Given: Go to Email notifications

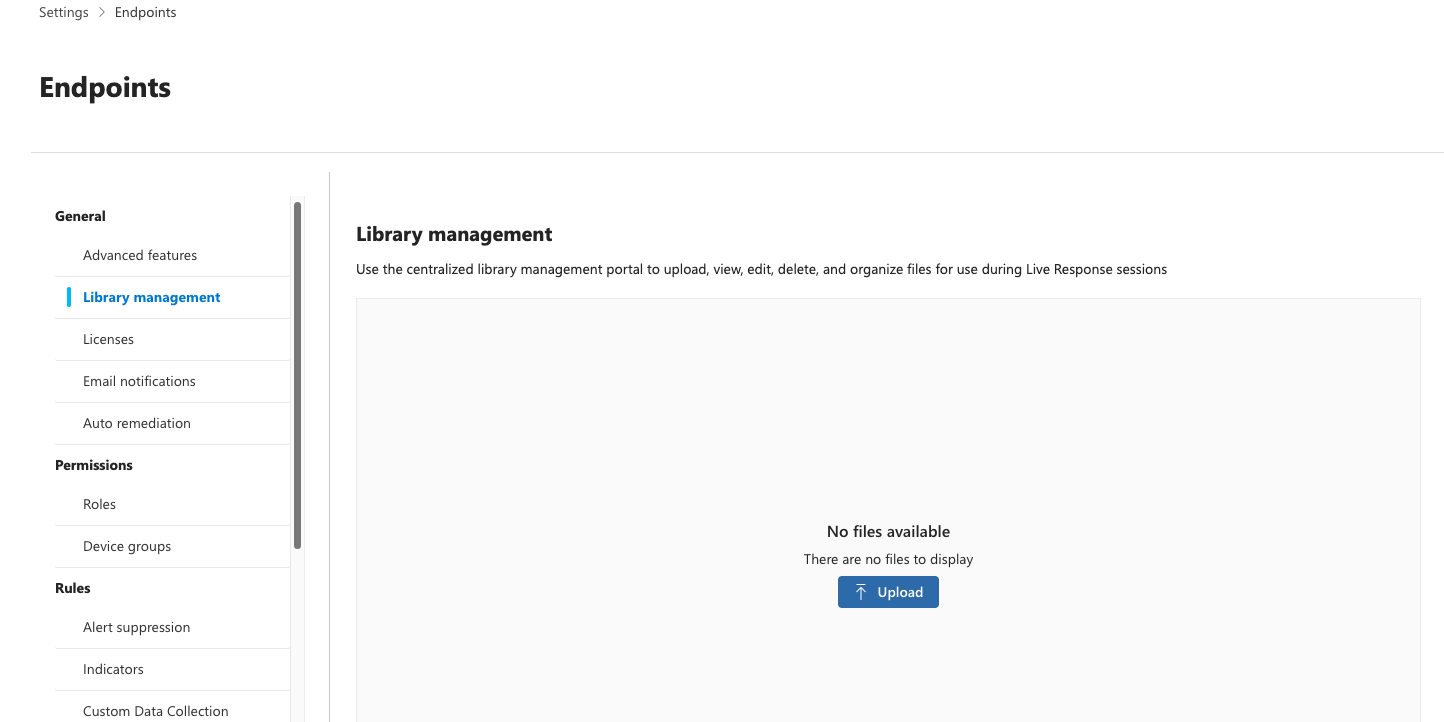Looking at the screenshot, I should coord(139,381).
